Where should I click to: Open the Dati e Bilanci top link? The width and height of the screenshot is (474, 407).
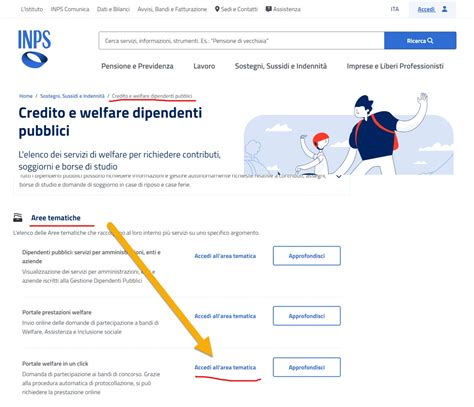coord(113,9)
